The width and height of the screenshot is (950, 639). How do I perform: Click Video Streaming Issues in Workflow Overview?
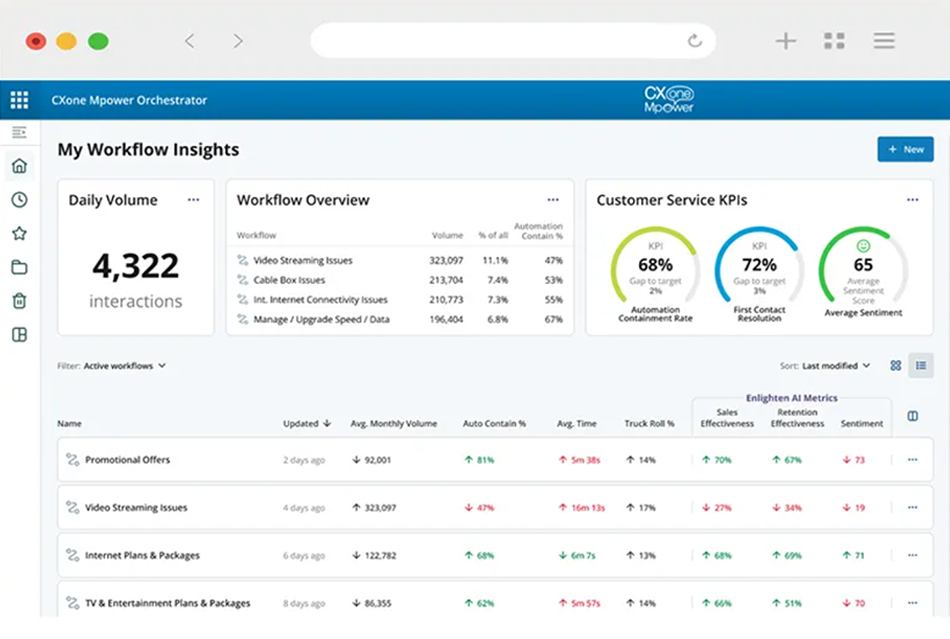pyautogui.click(x=302, y=260)
